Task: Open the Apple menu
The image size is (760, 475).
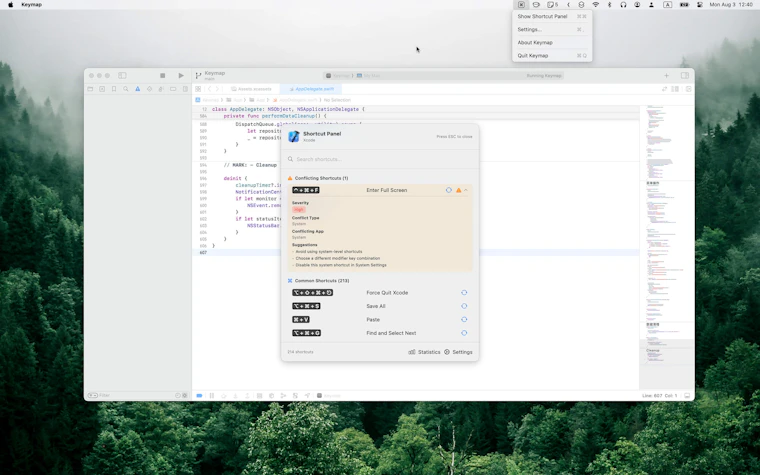Action: 11,4
